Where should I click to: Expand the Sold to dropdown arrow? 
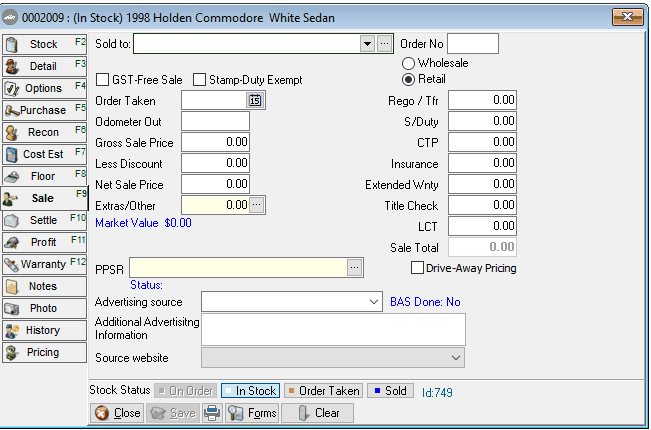pyautogui.click(x=367, y=44)
